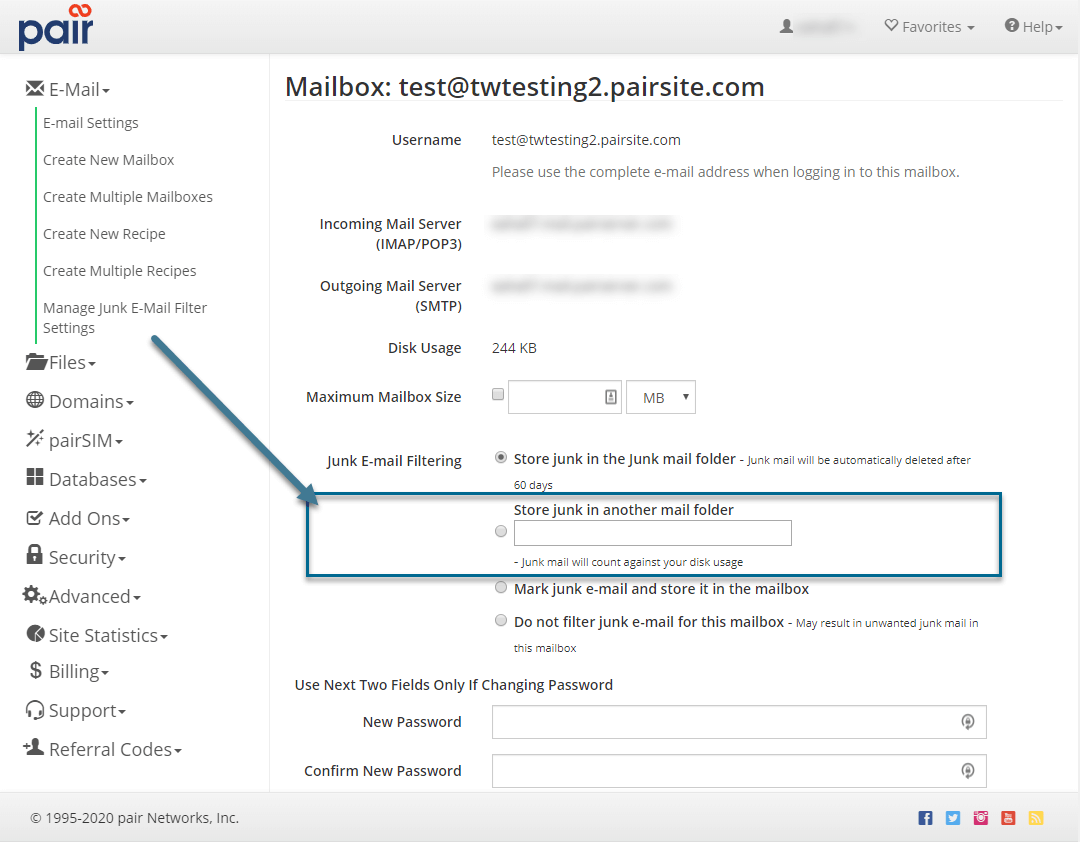Click the key icon in Confirm New Password field
The image size is (1080, 842).
point(967,771)
